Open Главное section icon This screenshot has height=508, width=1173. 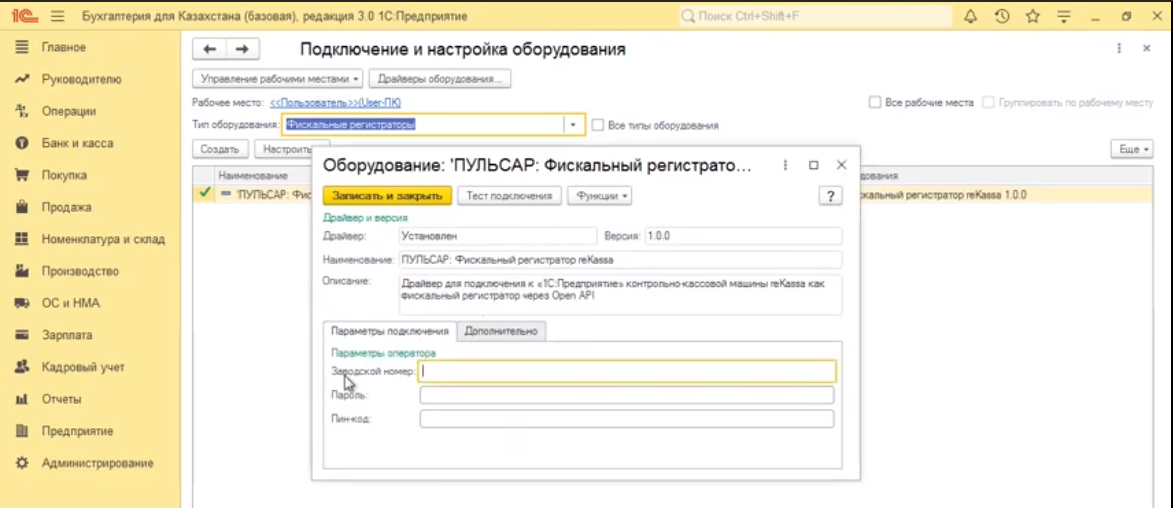click(22, 47)
